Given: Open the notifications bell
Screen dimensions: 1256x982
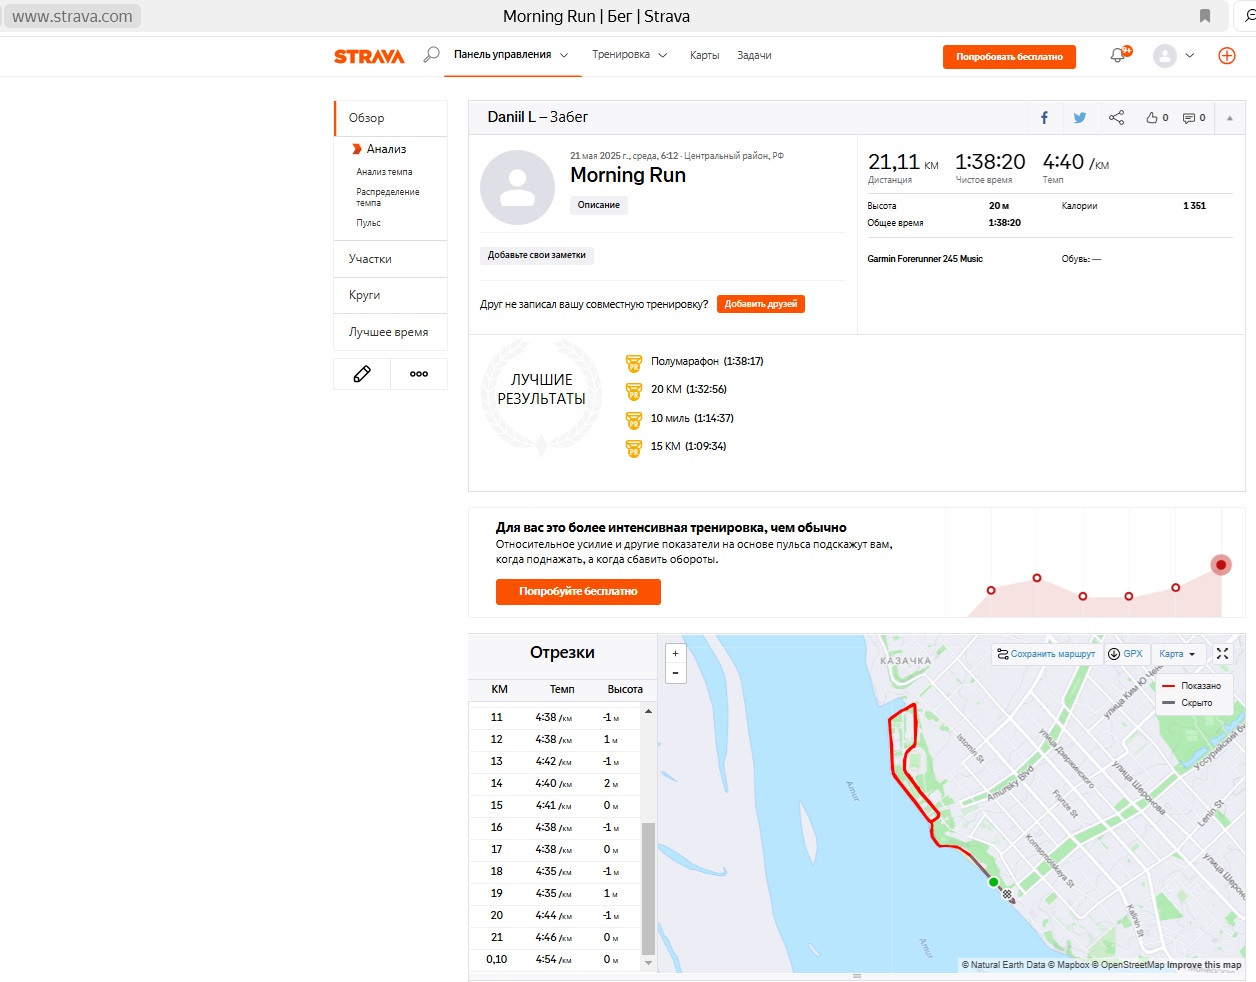Looking at the screenshot, I should (x=1118, y=55).
